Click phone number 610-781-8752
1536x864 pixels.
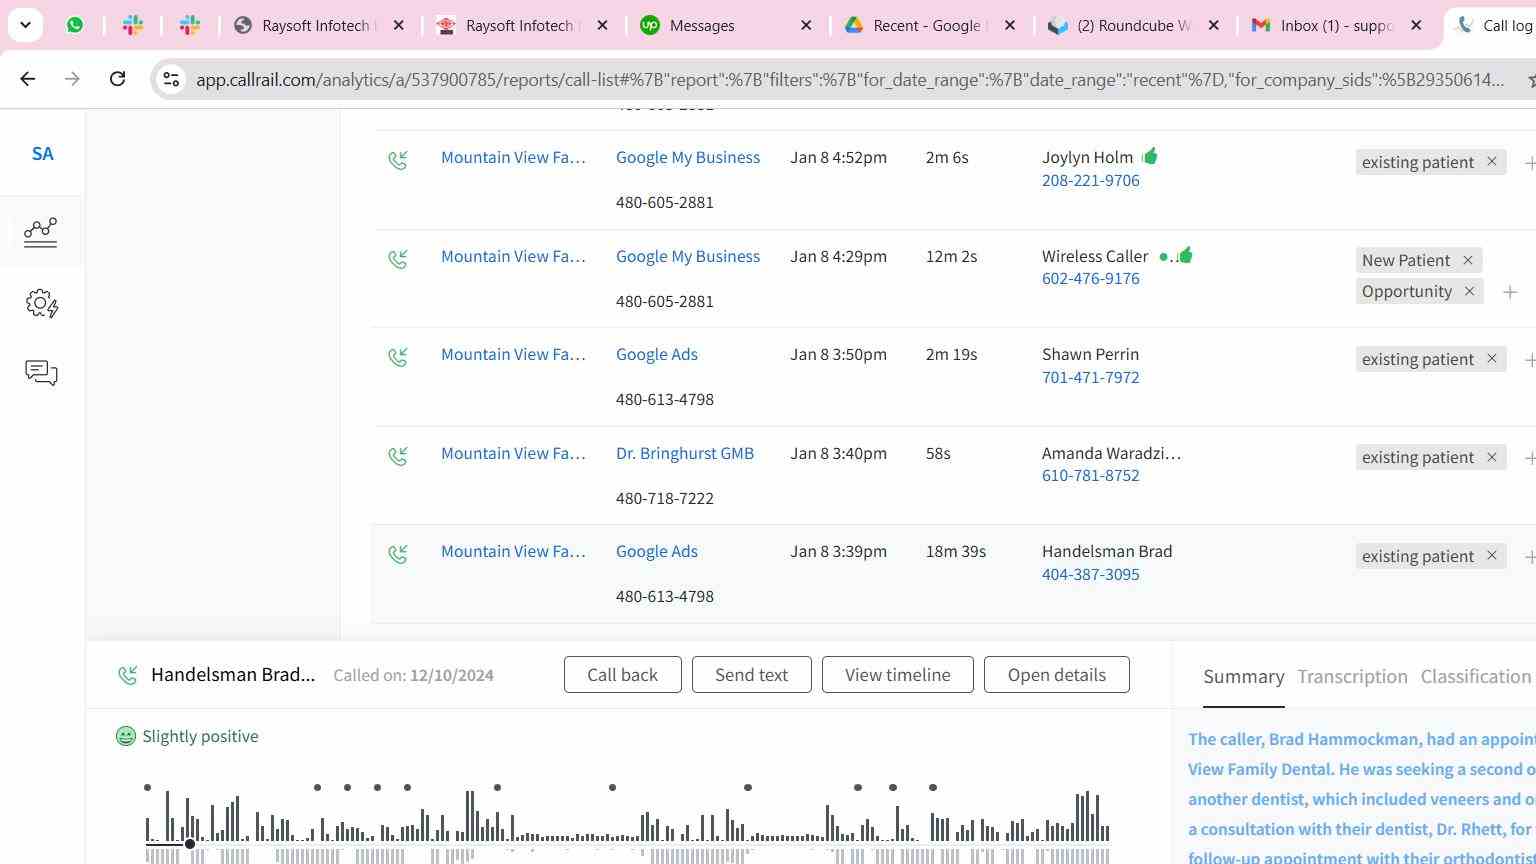click(x=1090, y=475)
